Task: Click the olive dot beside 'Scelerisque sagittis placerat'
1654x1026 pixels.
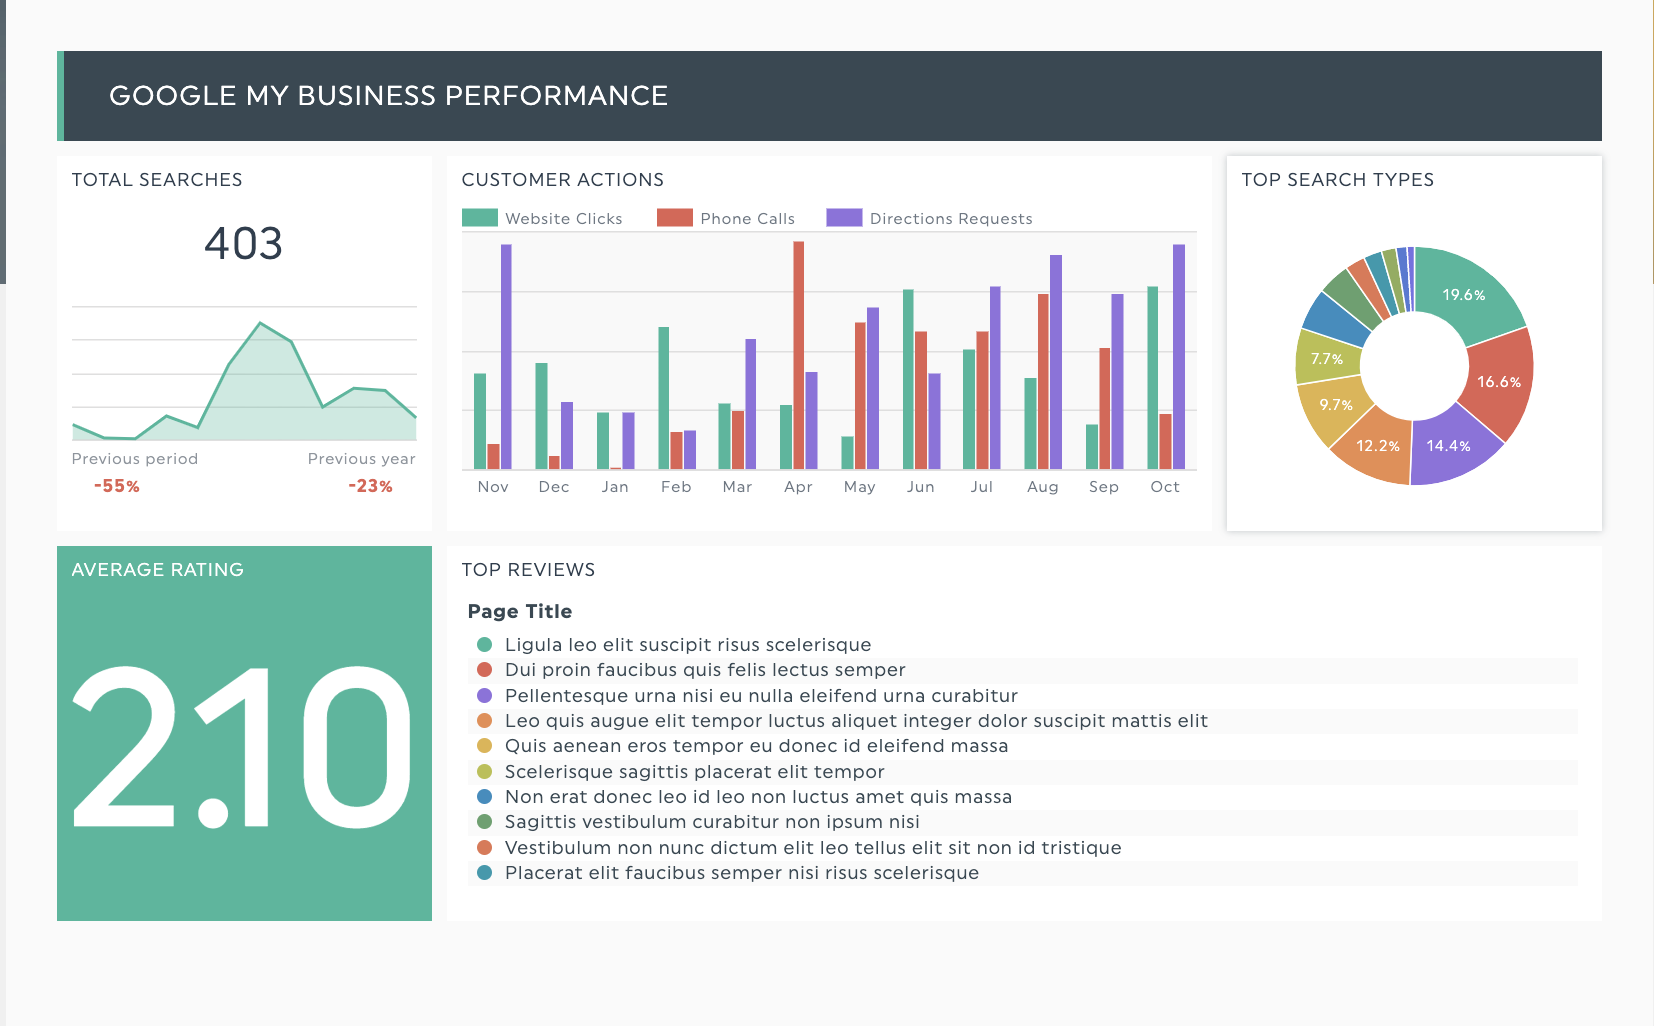Action: point(484,772)
